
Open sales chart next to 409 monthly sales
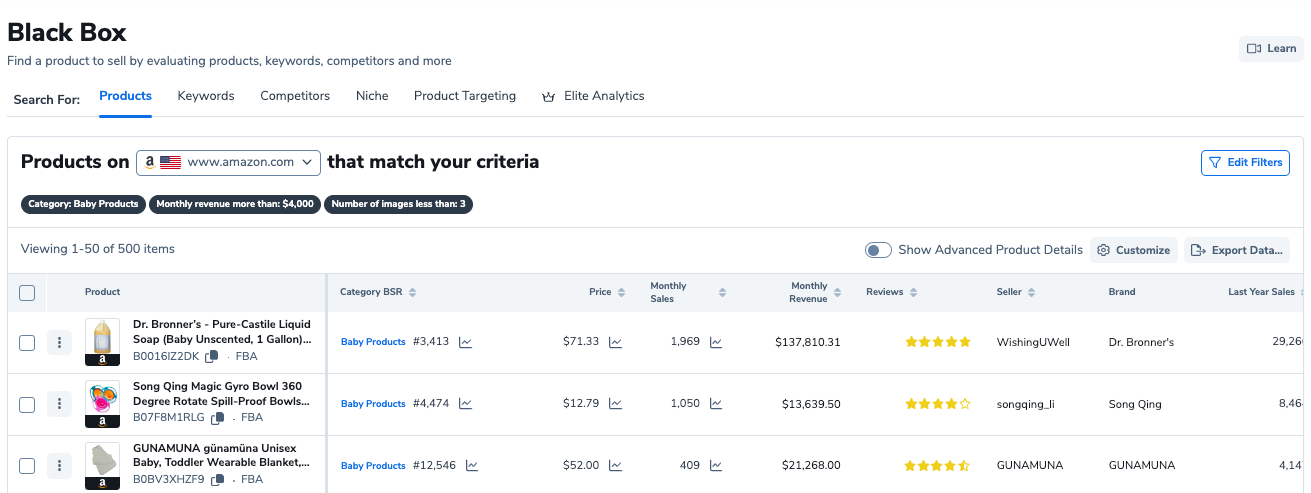[716, 466]
